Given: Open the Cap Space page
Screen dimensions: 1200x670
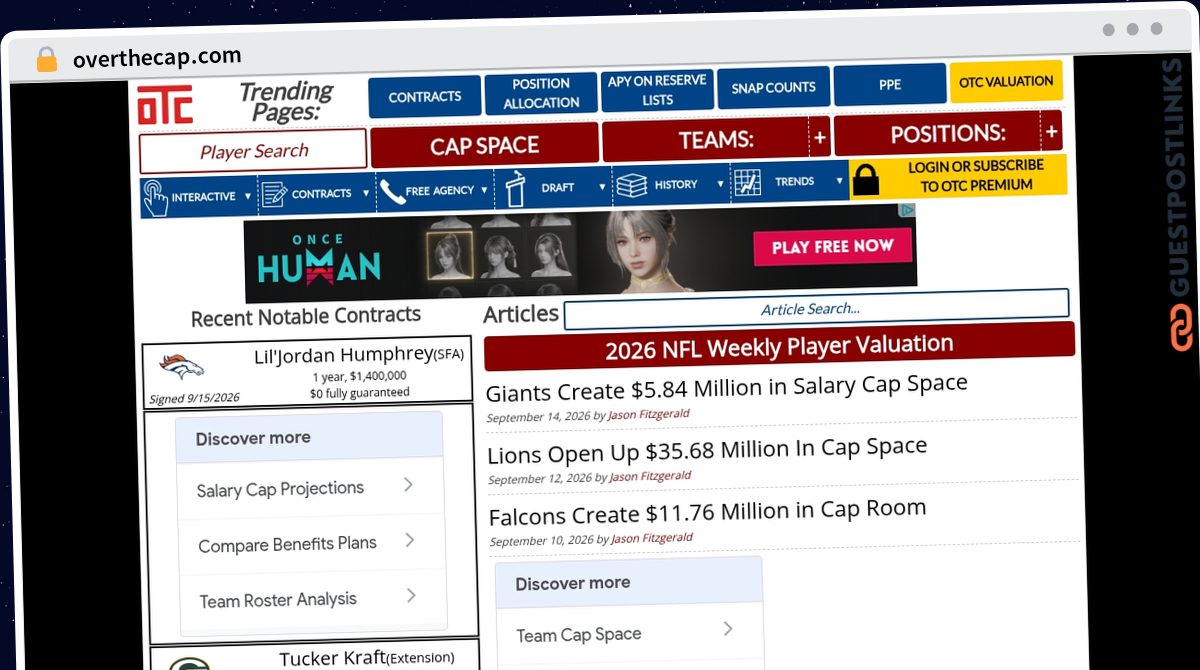Looking at the screenshot, I should tap(485, 146).
